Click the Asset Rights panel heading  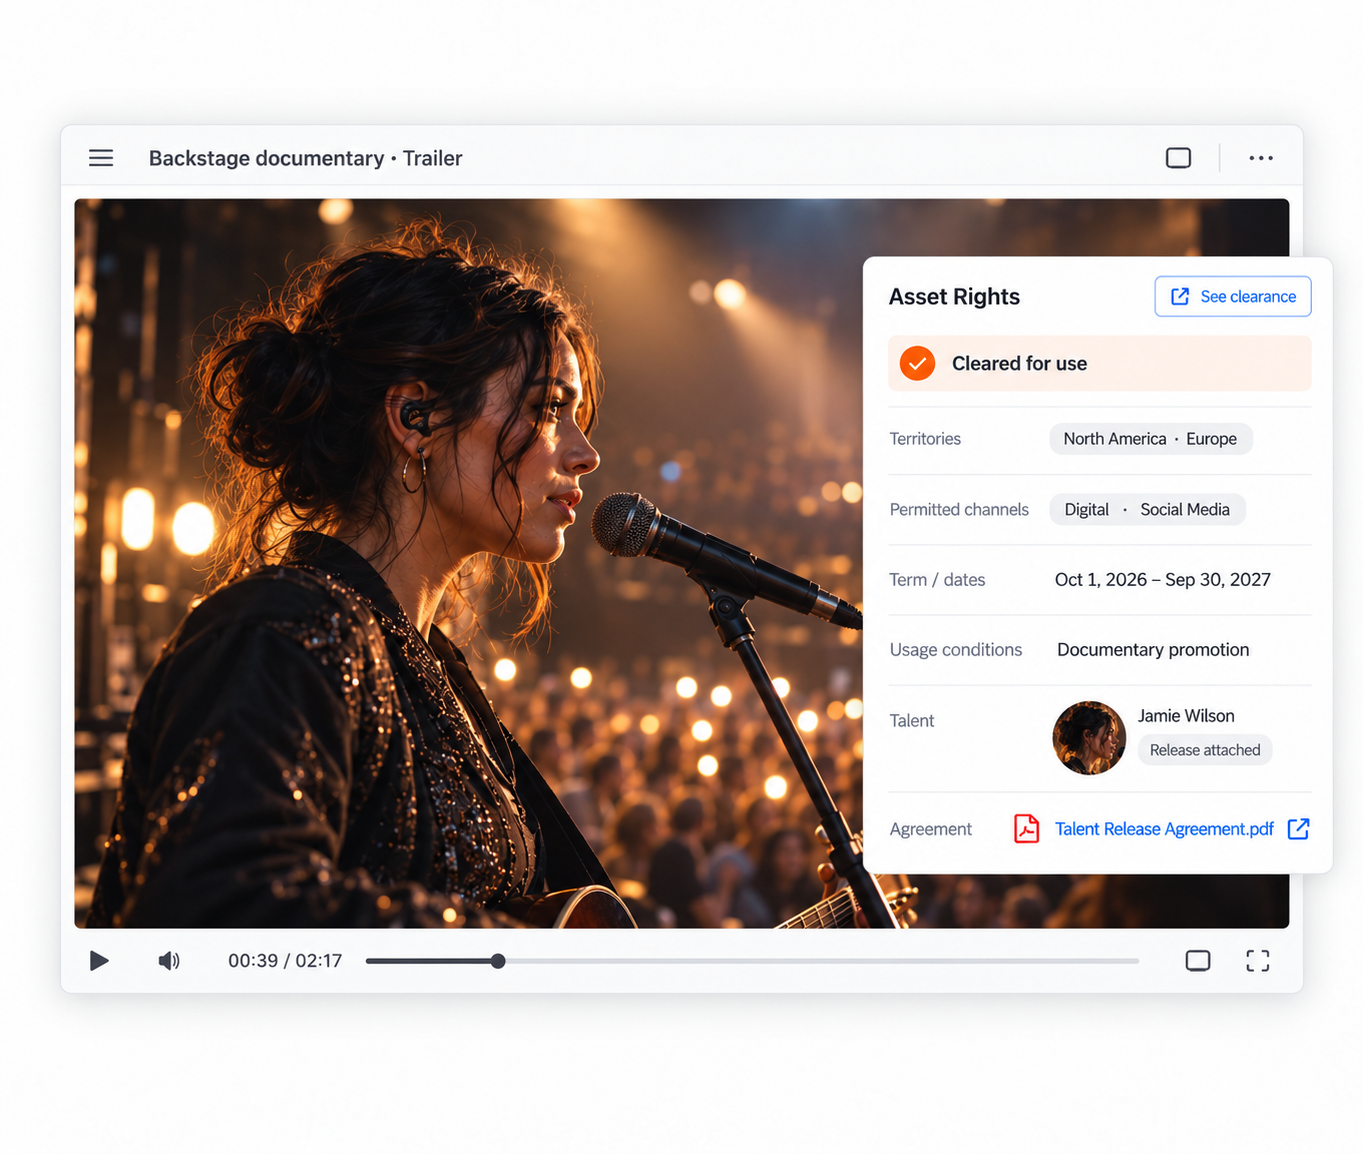coord(954,297)
